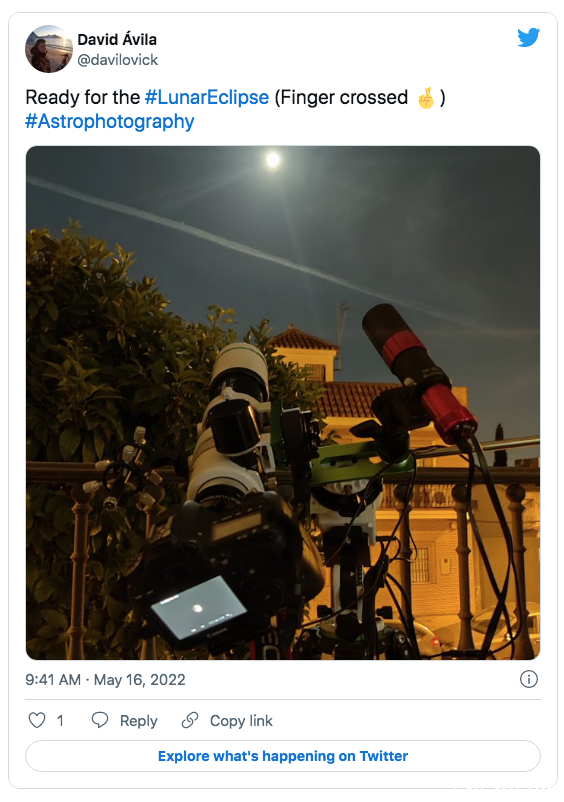564x802 pixels.
Task: Click the Reply text button
Action: click(x=139, y=721)
